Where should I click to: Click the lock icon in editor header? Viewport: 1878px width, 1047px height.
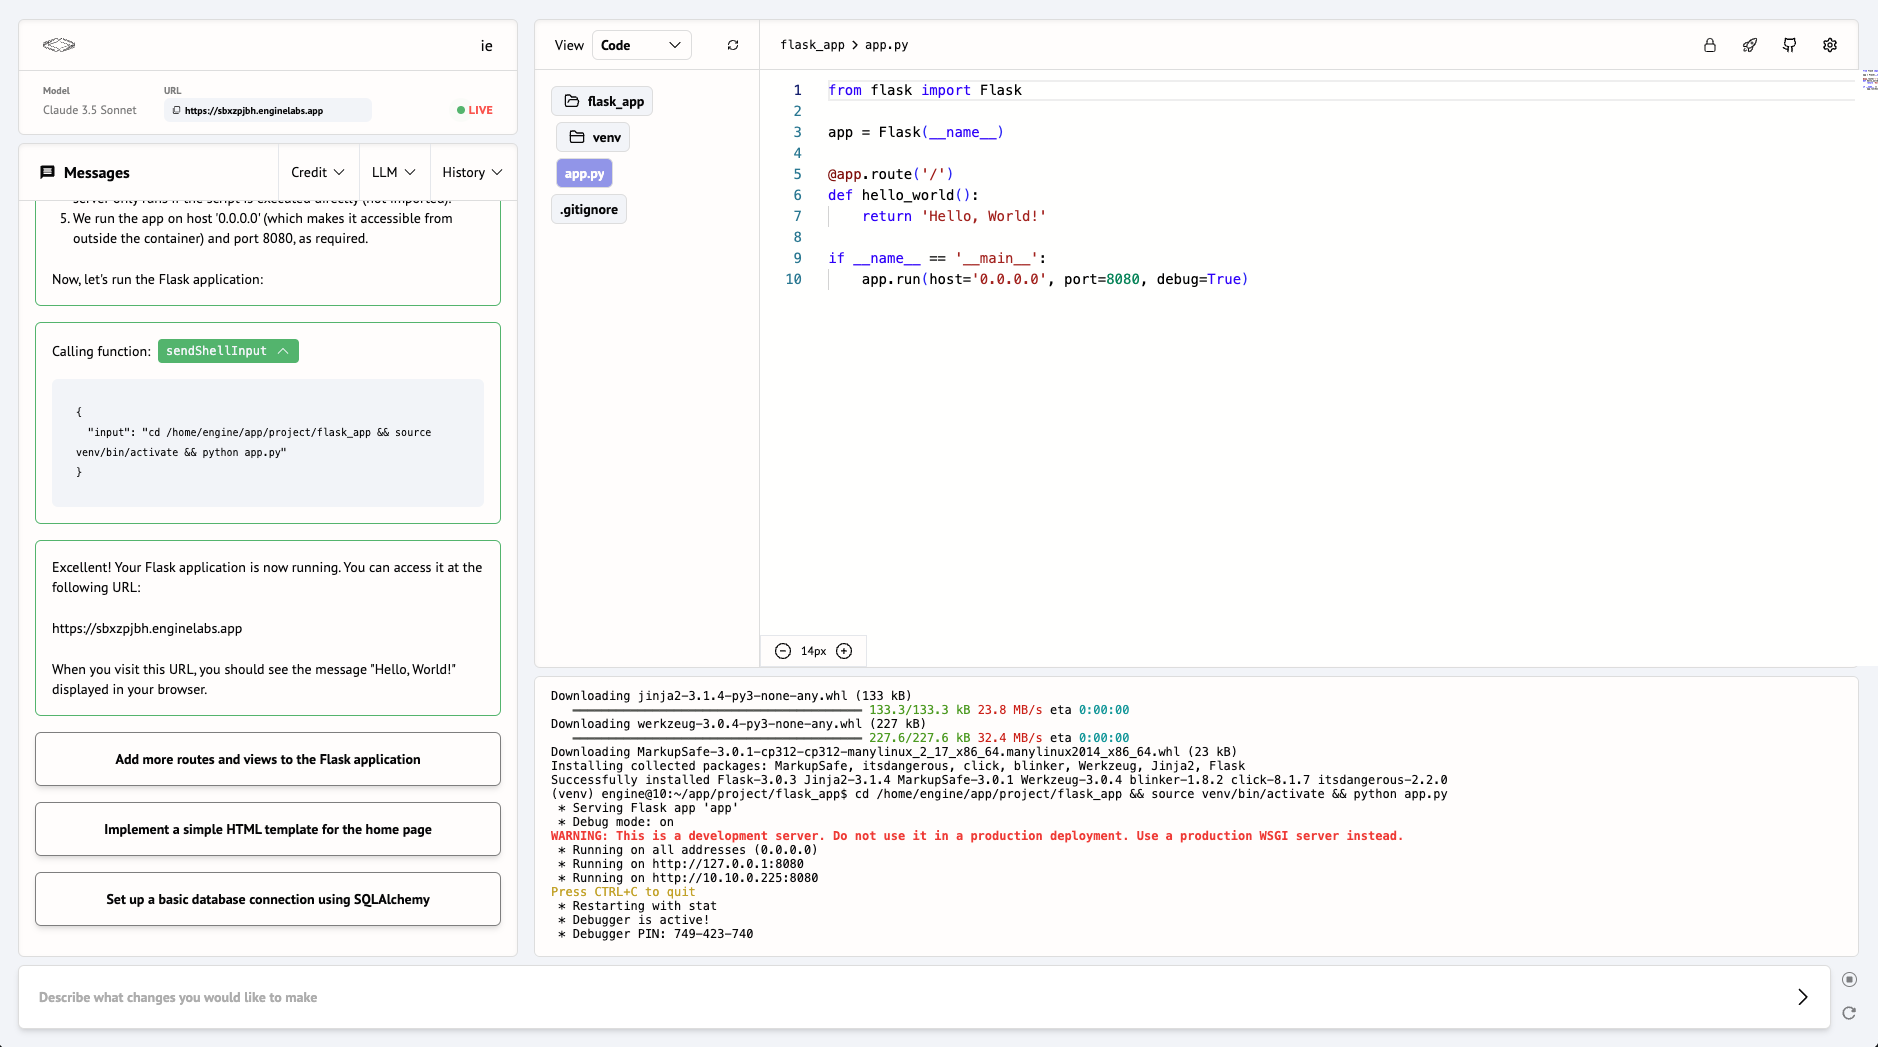[x=1710, y=45]
